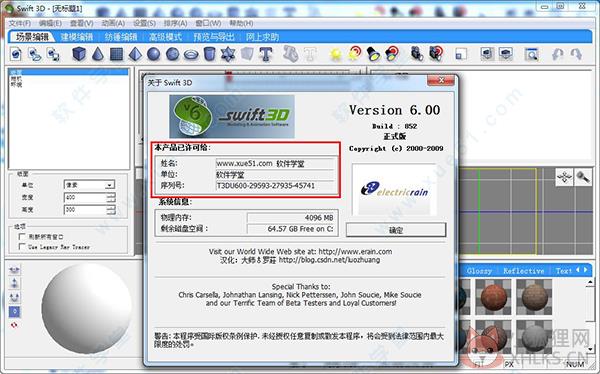Click the material gallery scrollbar up arrow

coord(590,283)
